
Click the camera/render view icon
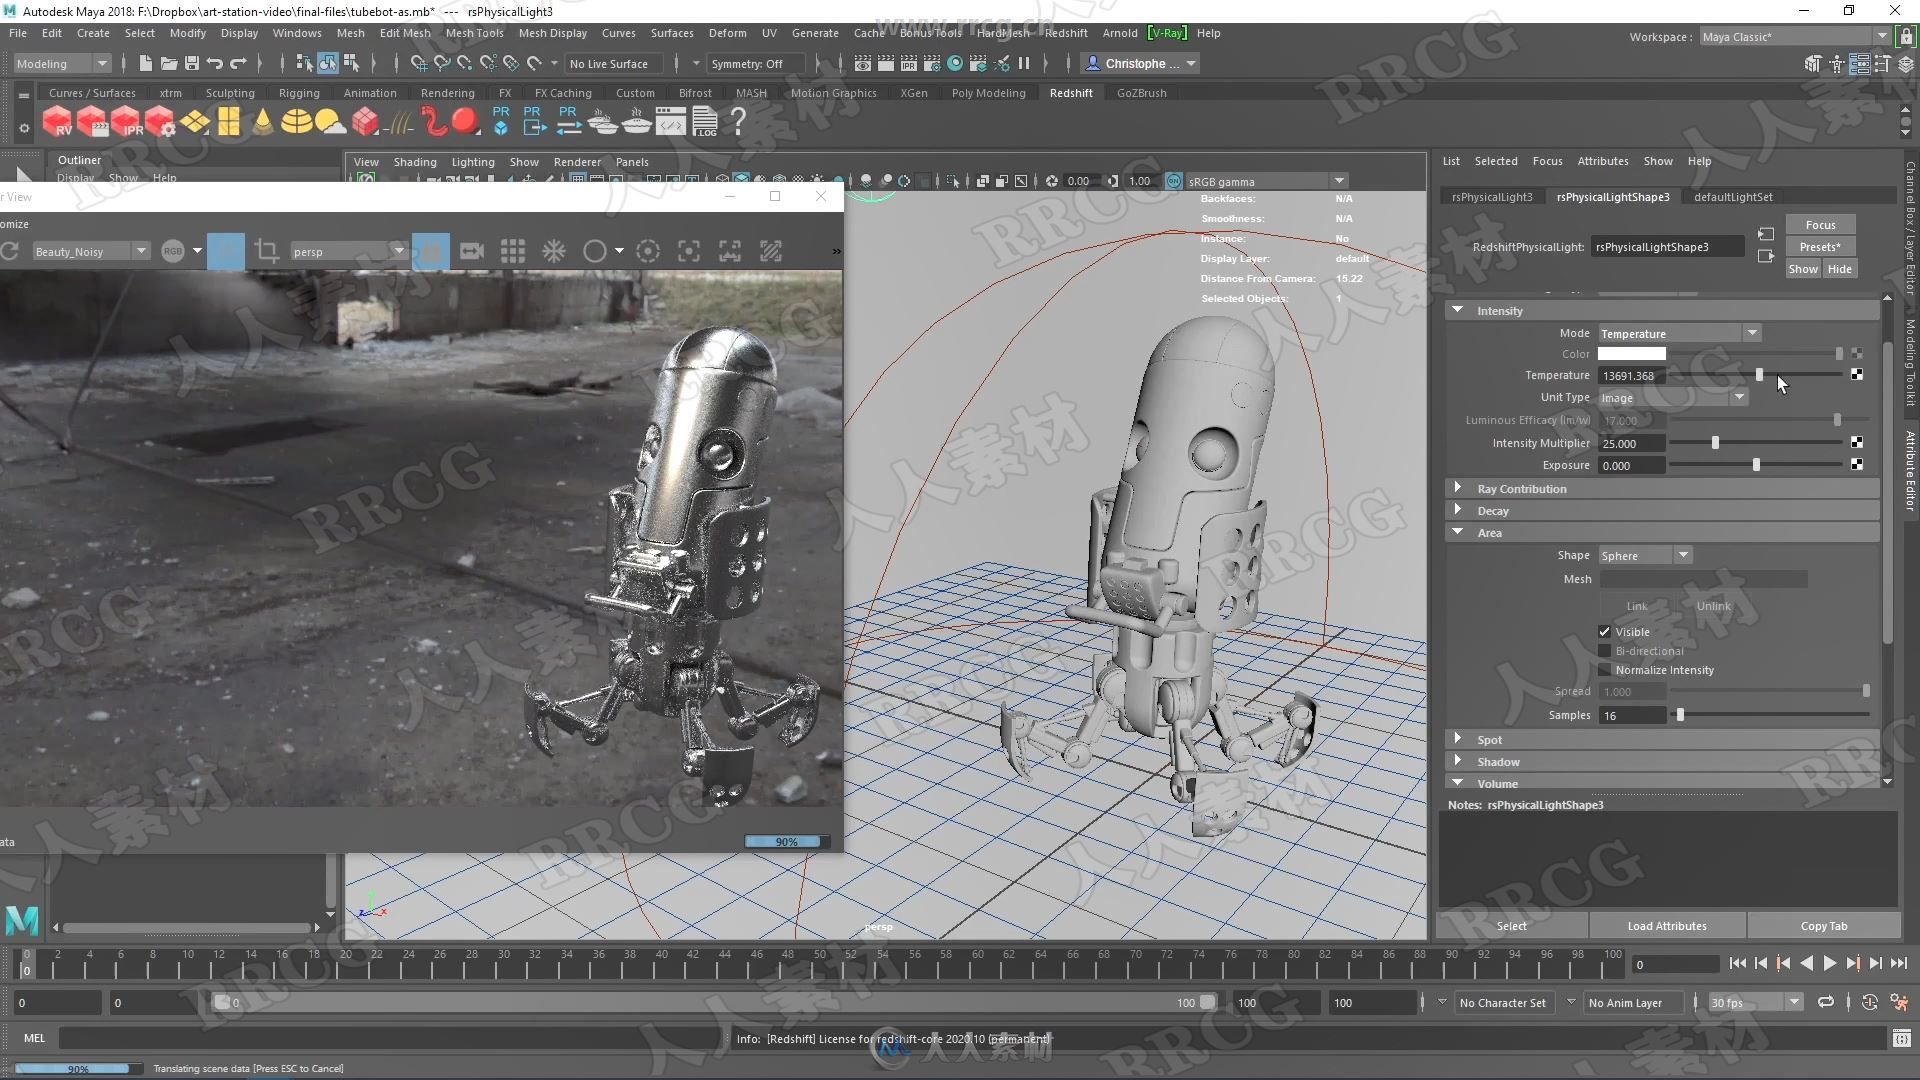[471, 251]
